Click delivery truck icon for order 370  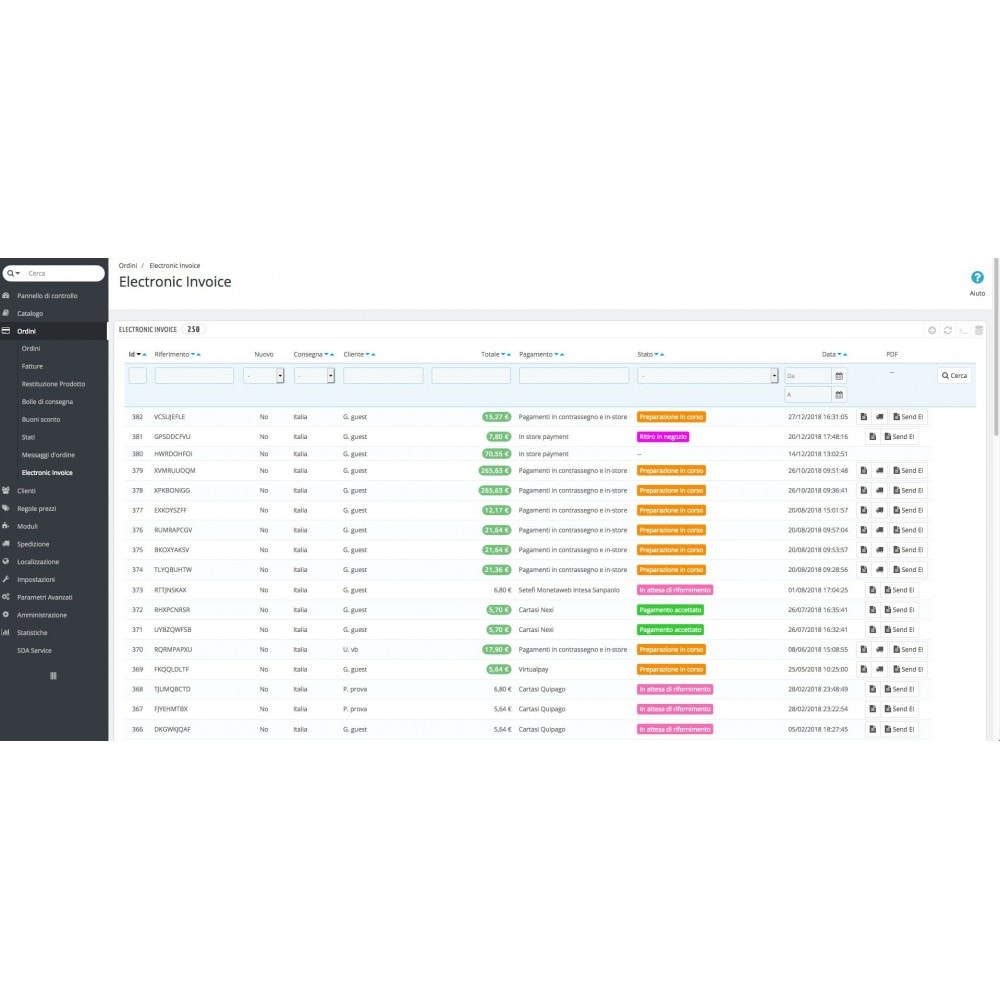pos(879,649)
